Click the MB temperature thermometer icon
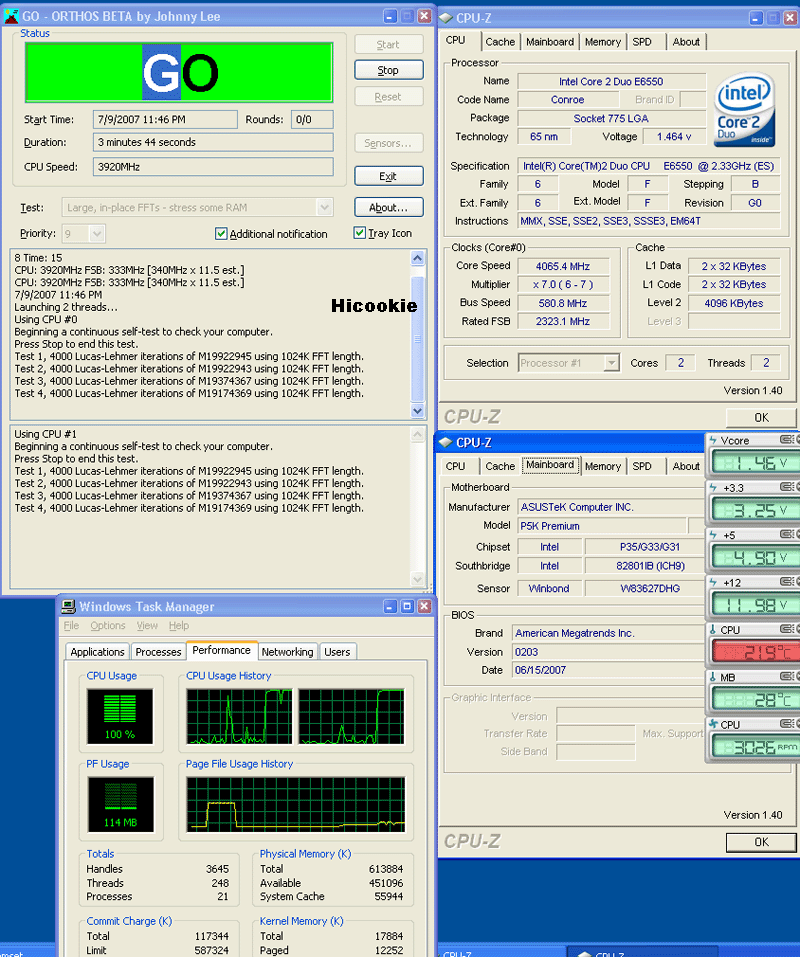800x957 pixels. tap(713, 677)
